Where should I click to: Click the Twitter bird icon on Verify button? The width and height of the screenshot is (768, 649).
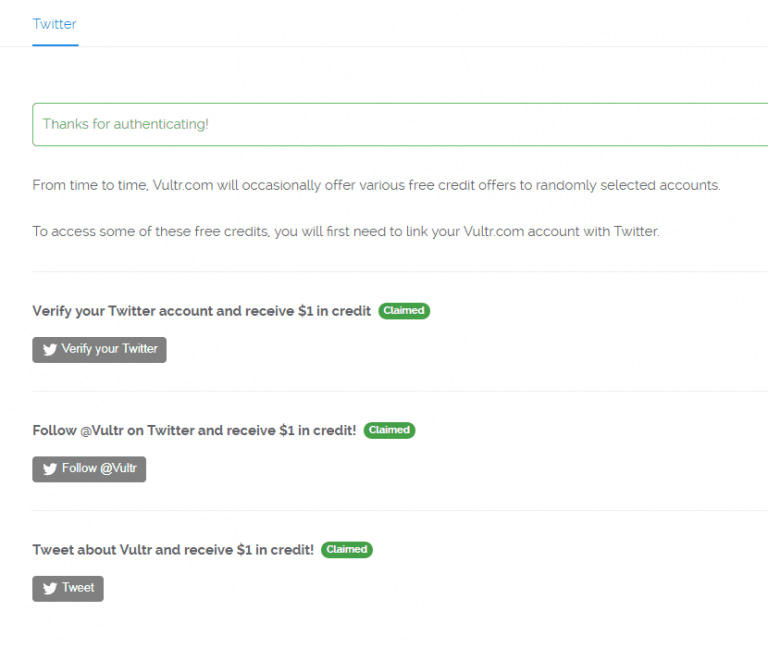[49, 350]
